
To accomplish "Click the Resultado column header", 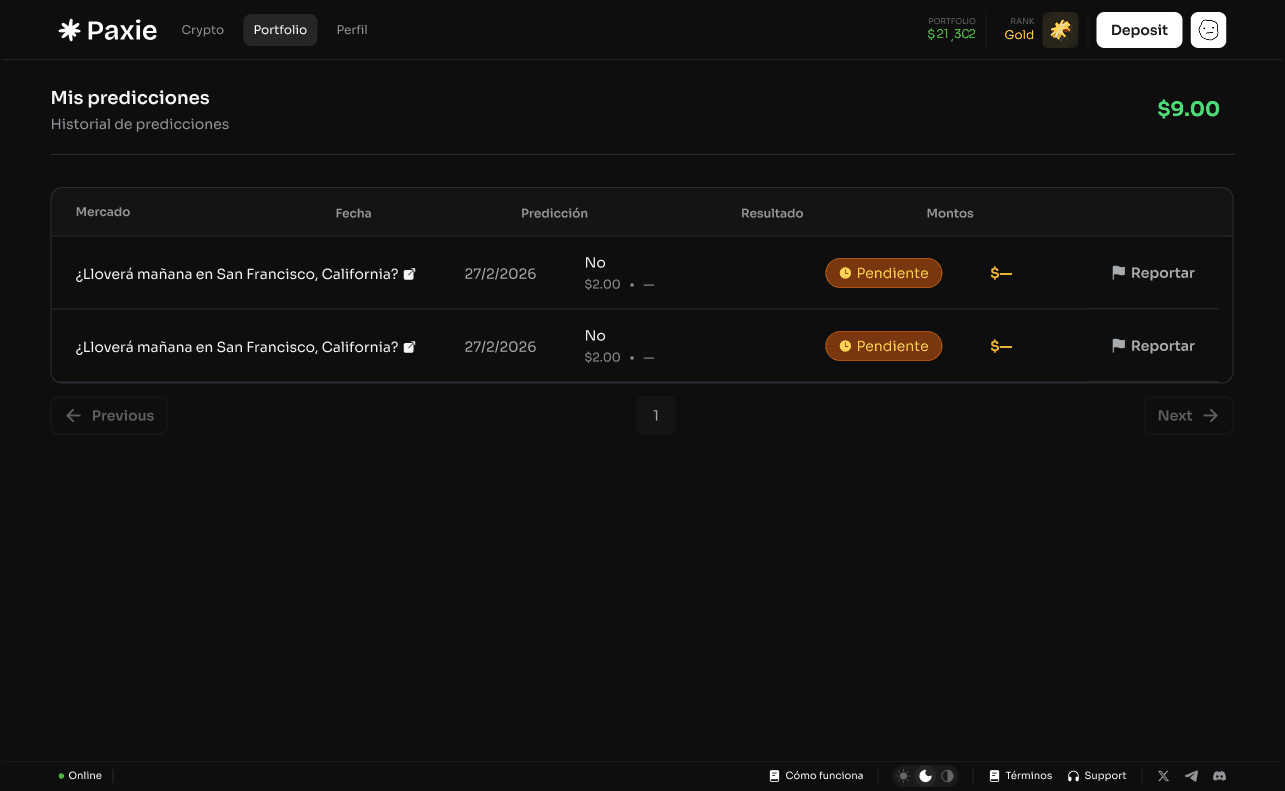I will tap(772, 213).
